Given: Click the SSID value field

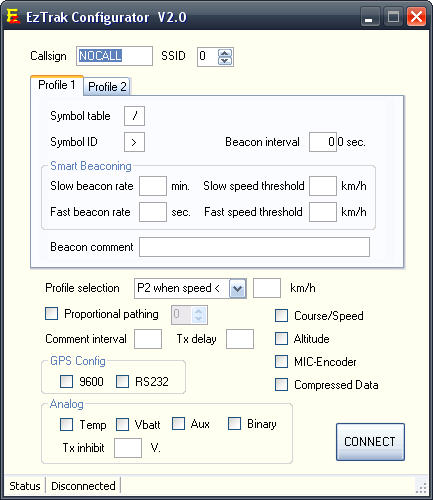Looking at the screenshot, I should [207, 57].
